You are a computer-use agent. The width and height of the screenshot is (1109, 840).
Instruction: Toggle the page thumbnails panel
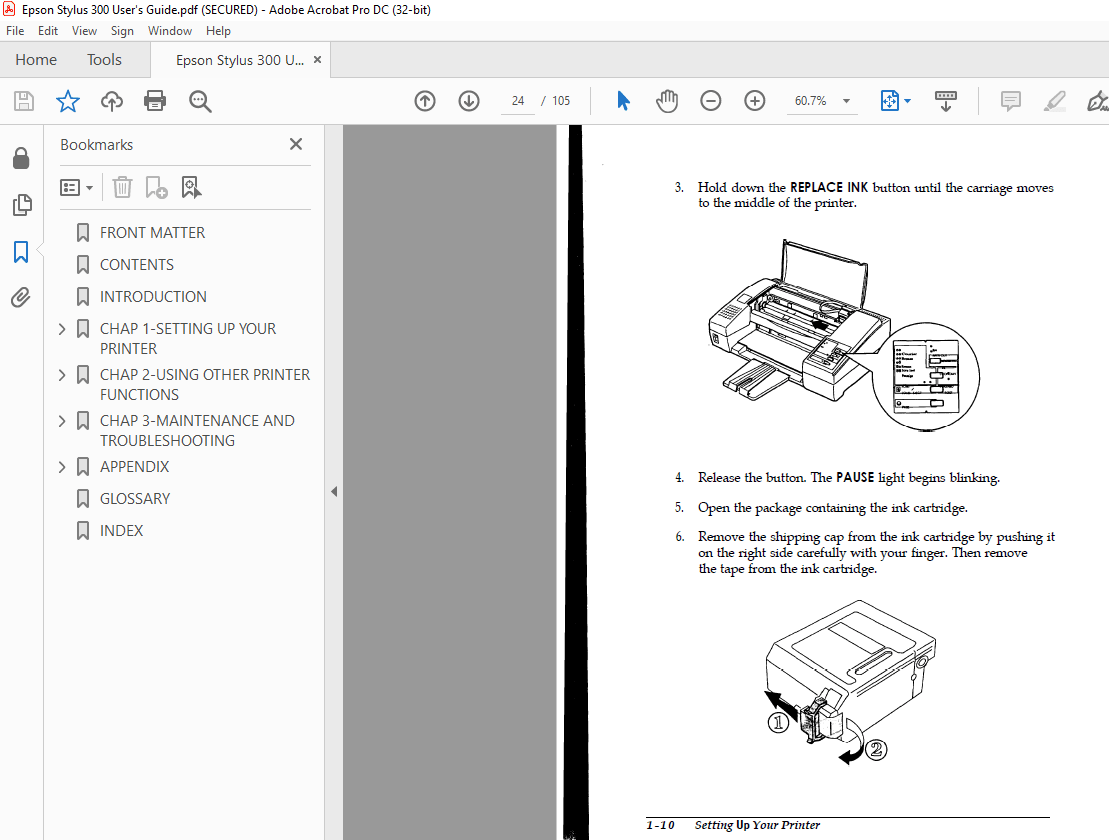pos(21,205)
